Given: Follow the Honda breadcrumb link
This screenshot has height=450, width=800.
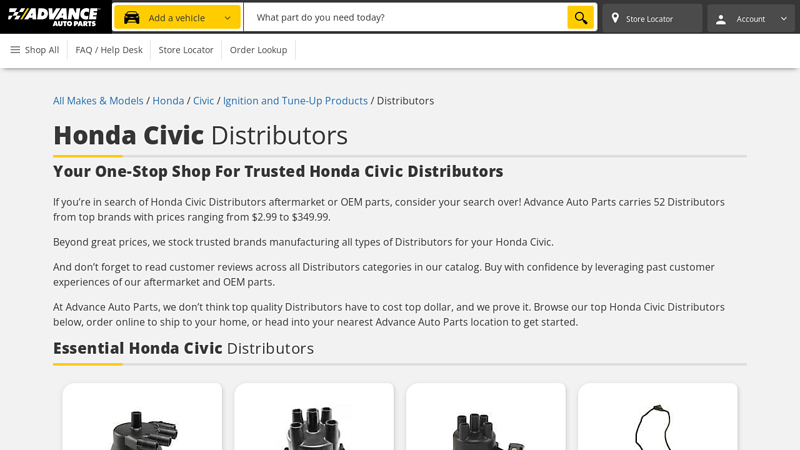Looking at the screenshot, I should click(168, 101).
